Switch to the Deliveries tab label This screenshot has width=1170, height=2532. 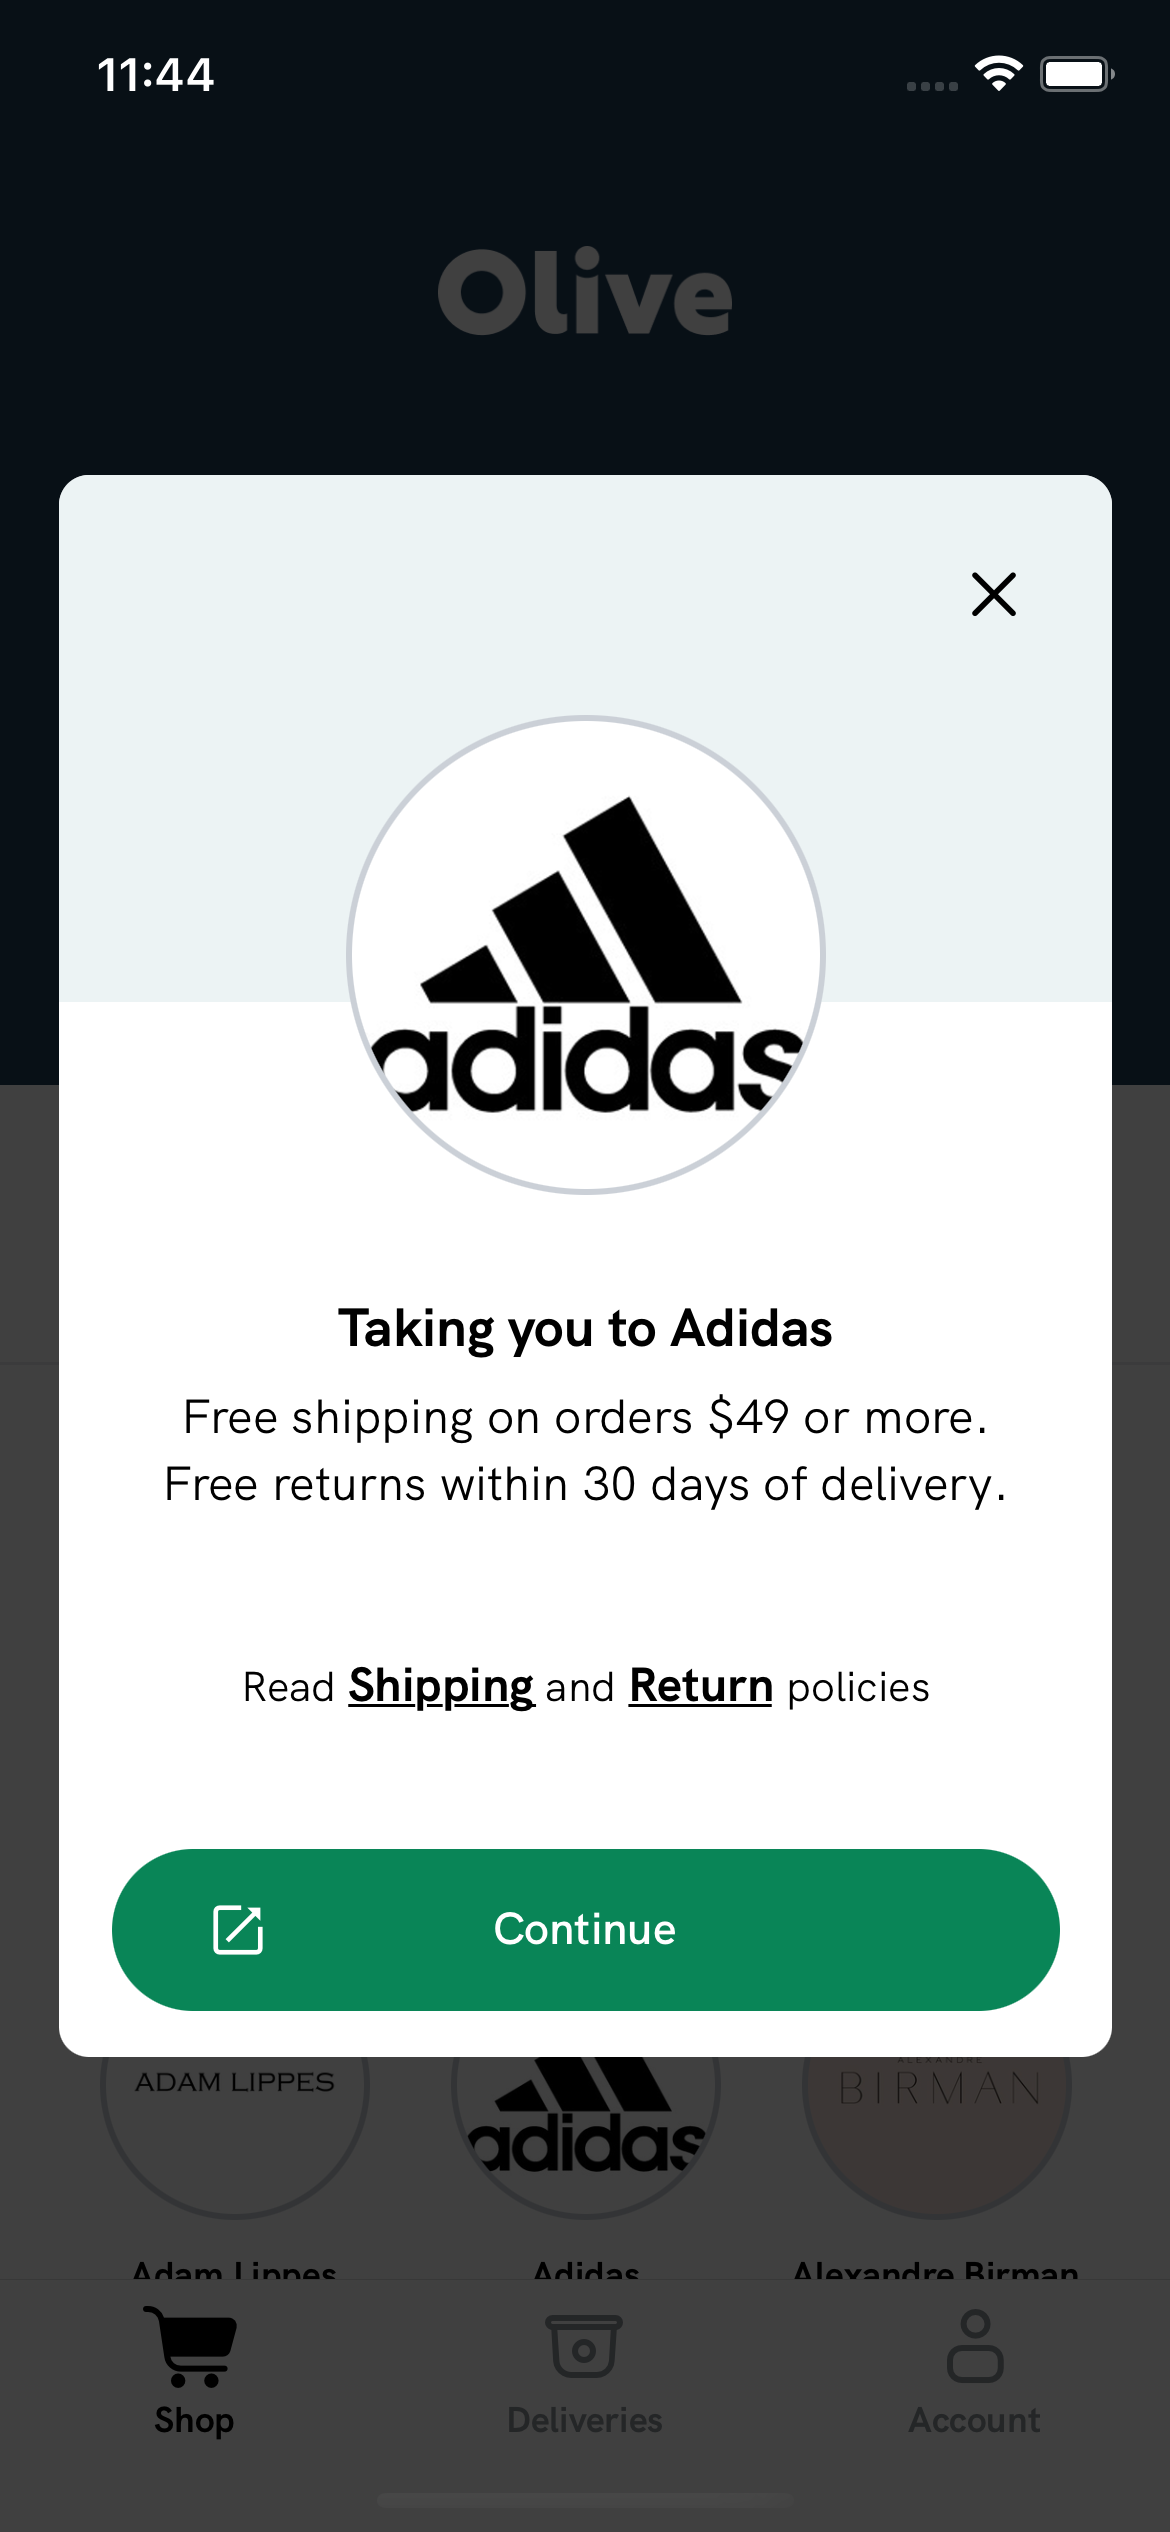click(x=585, y=2420)
